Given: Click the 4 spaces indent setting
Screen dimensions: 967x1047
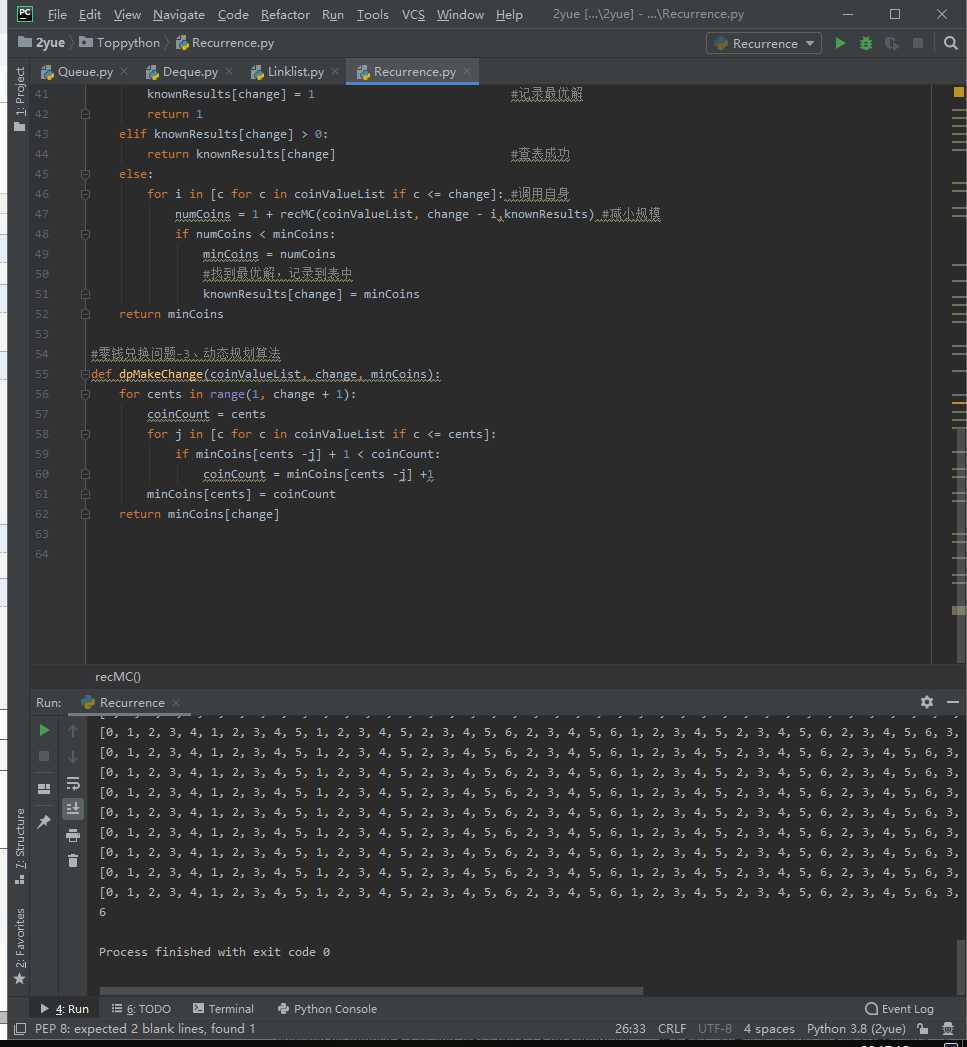Looking at the screenshot, I should click(x=769, y=1028).
